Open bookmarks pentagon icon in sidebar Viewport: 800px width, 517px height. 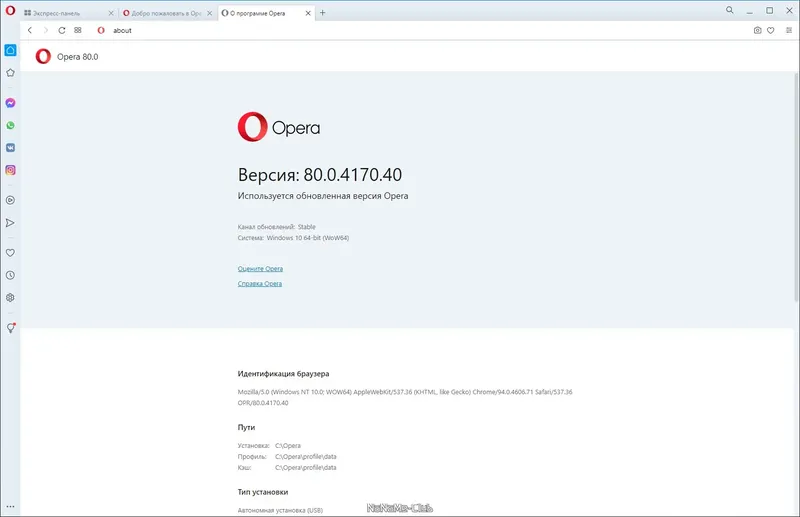click(10, 72)
